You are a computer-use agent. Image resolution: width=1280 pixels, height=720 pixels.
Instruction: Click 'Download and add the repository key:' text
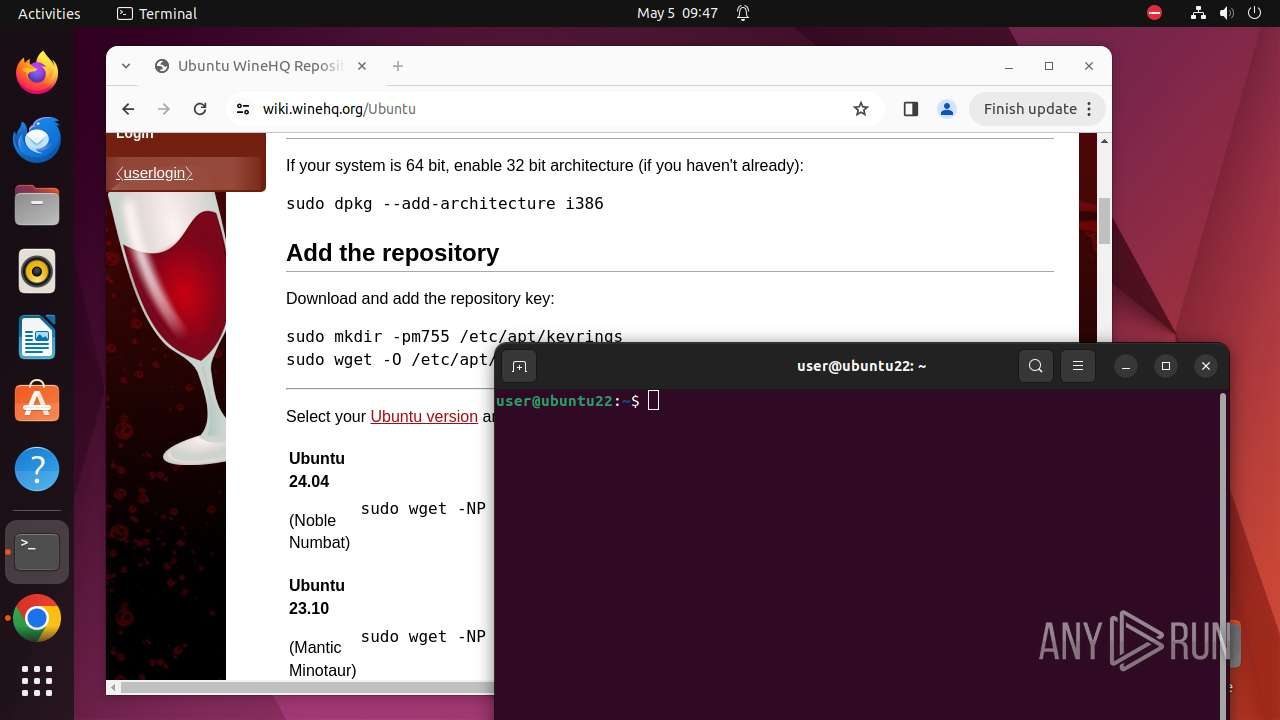[x=420, y=298]
